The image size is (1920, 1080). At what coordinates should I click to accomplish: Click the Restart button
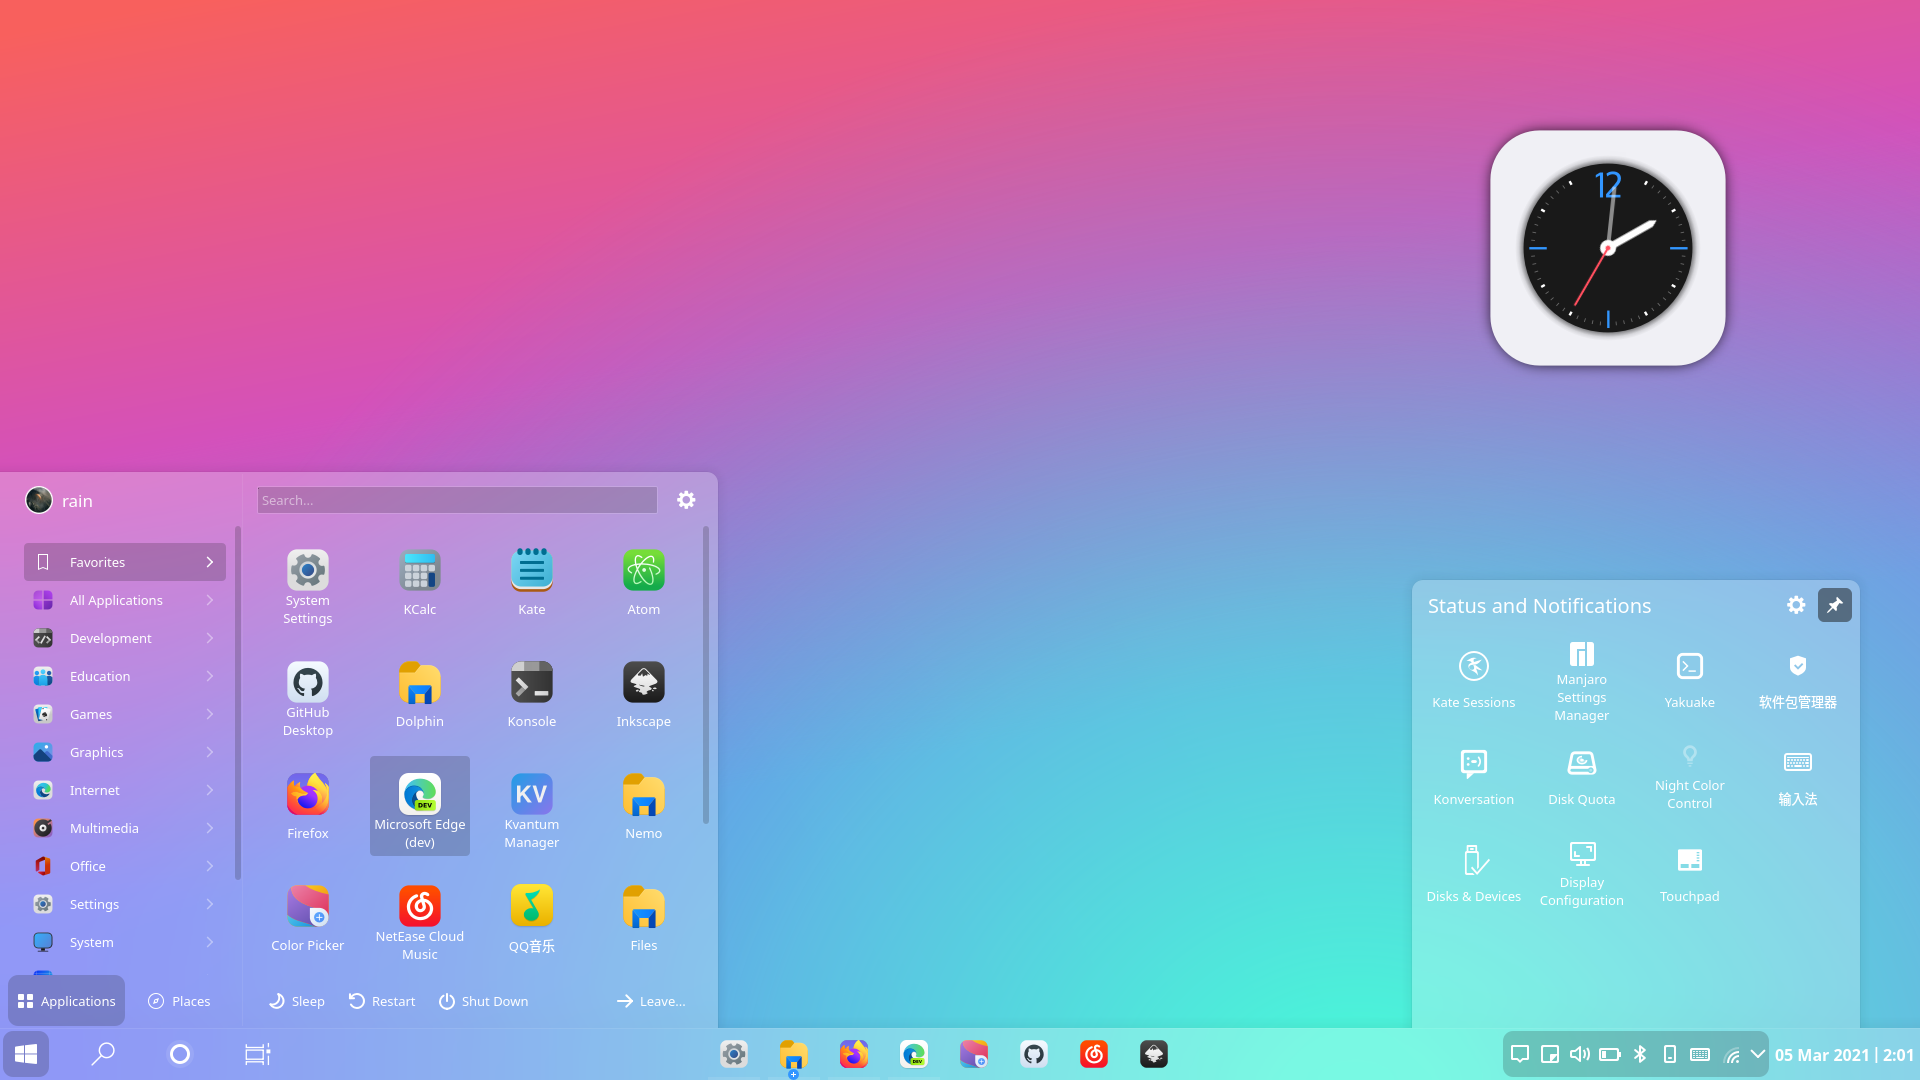382,1001
